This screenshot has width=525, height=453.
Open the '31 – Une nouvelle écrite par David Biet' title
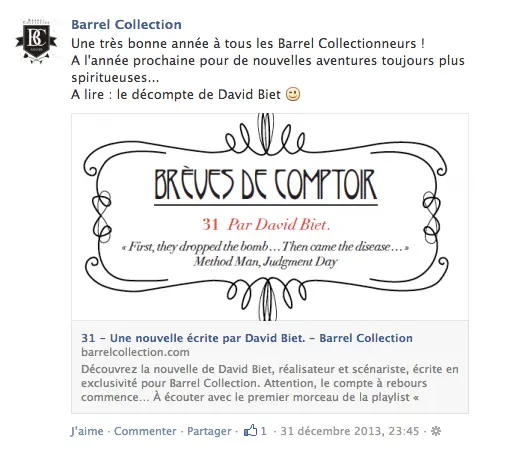tap(247, 338)
